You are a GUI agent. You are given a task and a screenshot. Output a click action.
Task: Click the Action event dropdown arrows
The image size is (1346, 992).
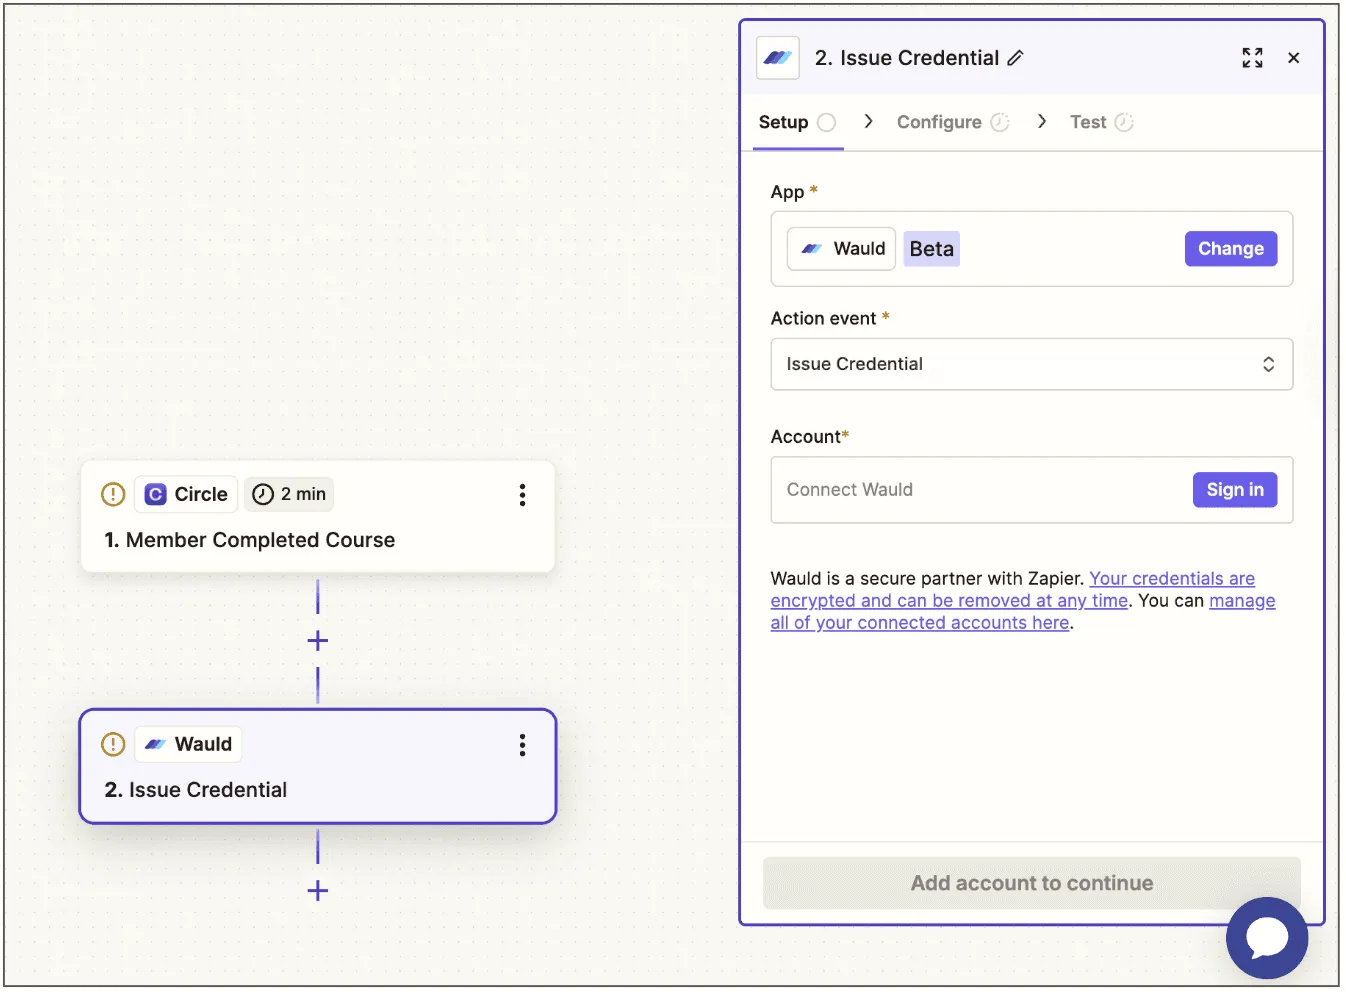point(1268,364)
